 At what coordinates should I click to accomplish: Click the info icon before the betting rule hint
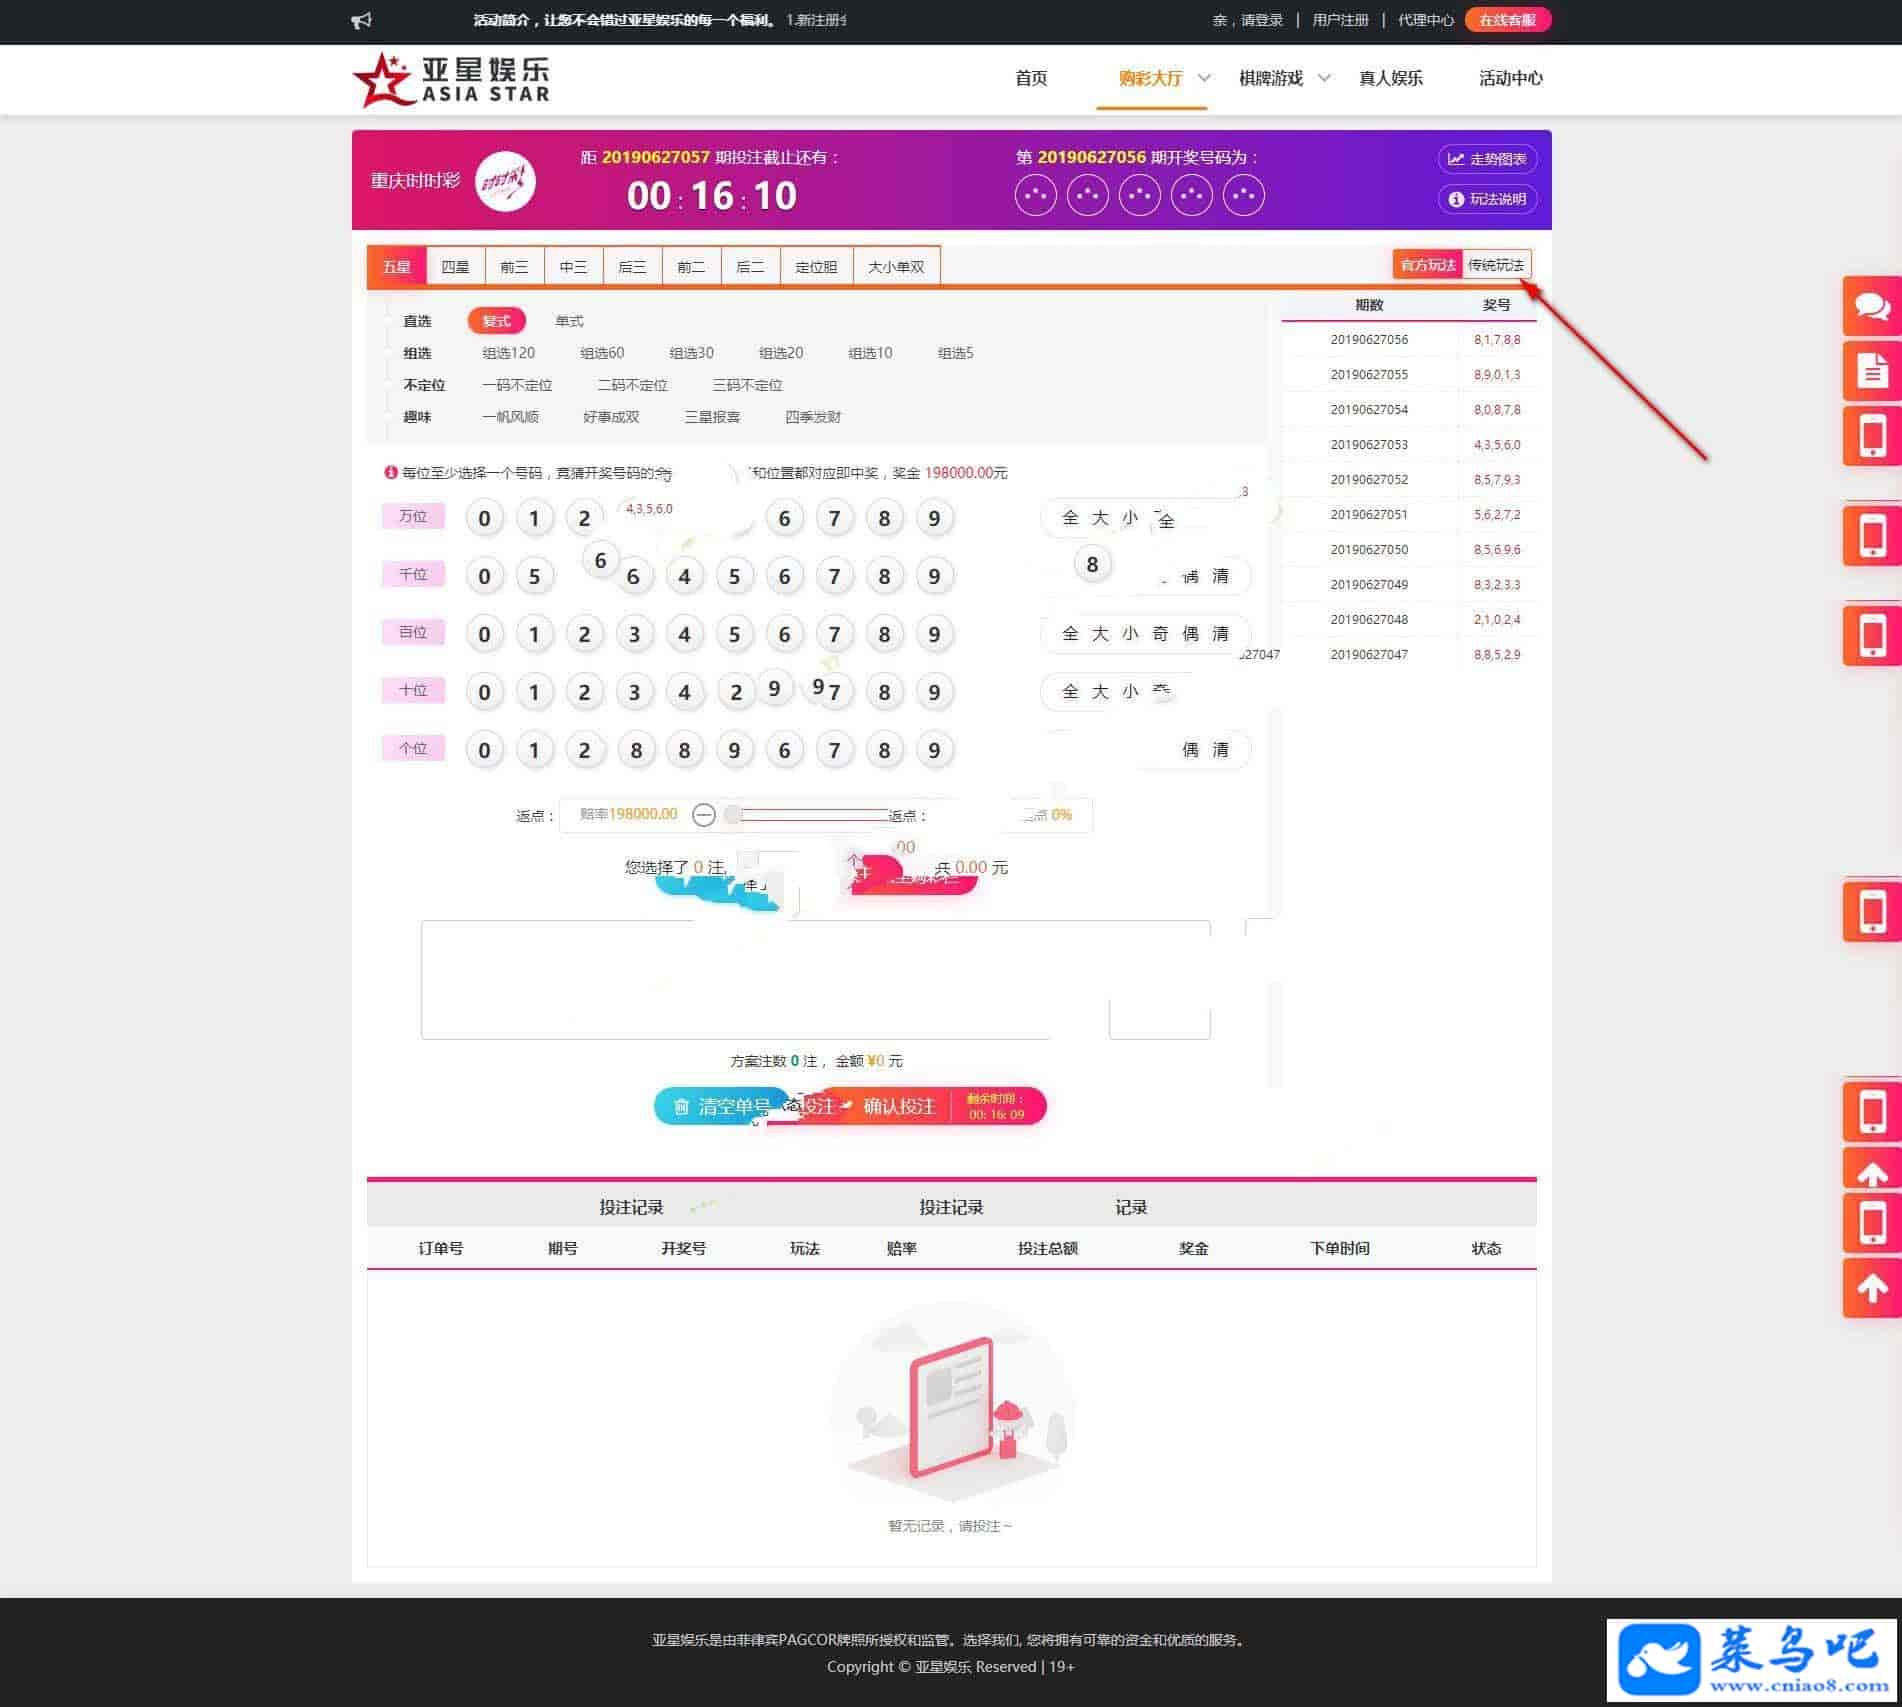pos(391,472)
